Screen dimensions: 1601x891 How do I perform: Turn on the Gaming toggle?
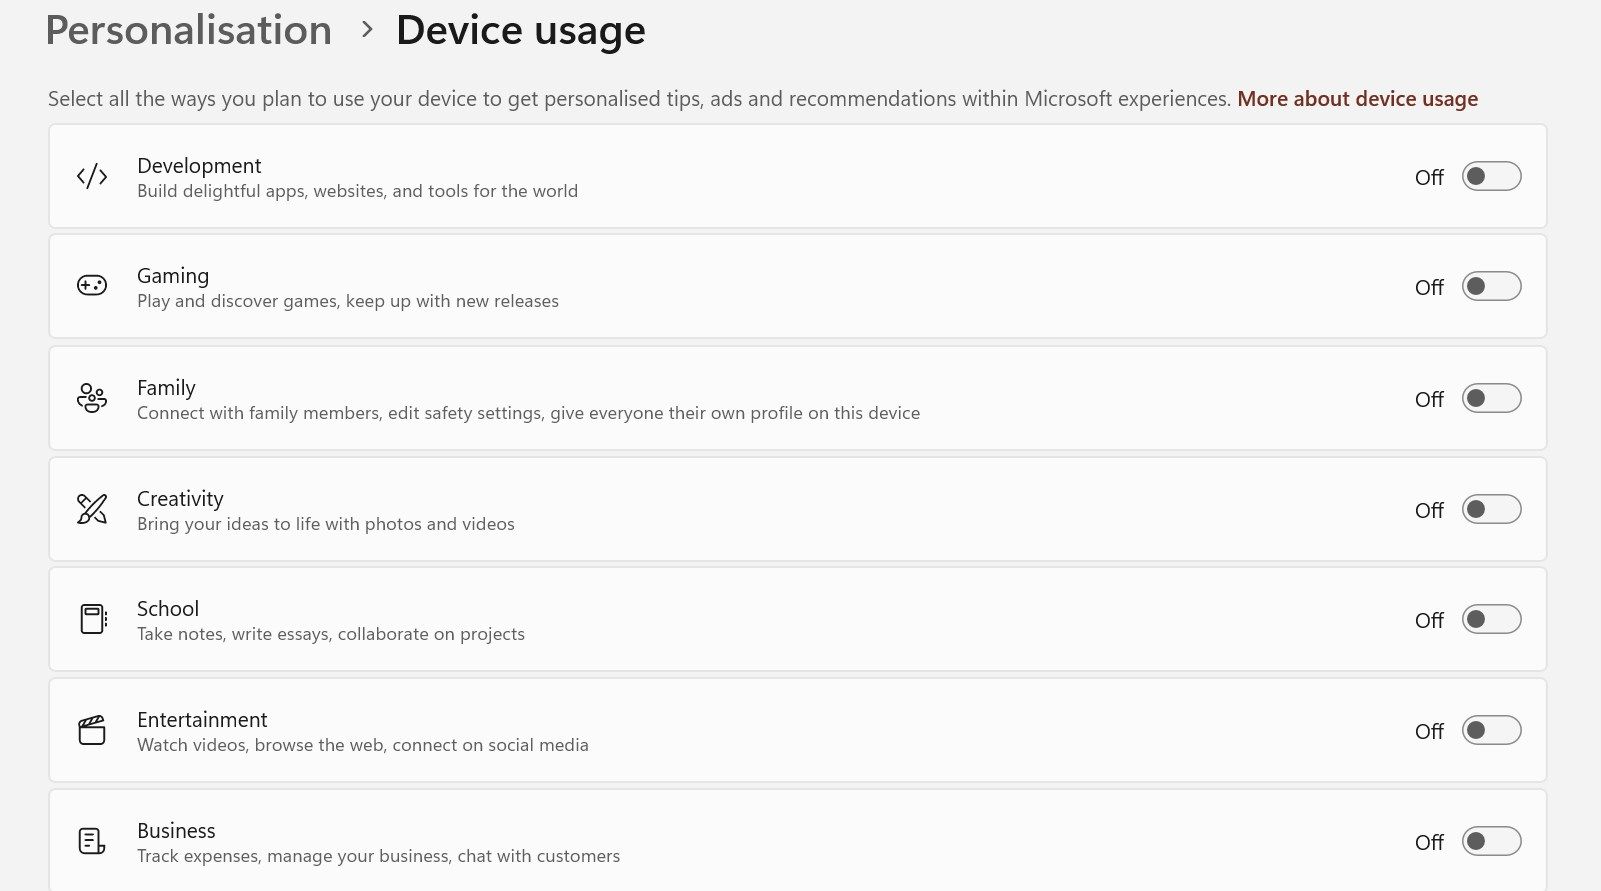(1491, 287)
